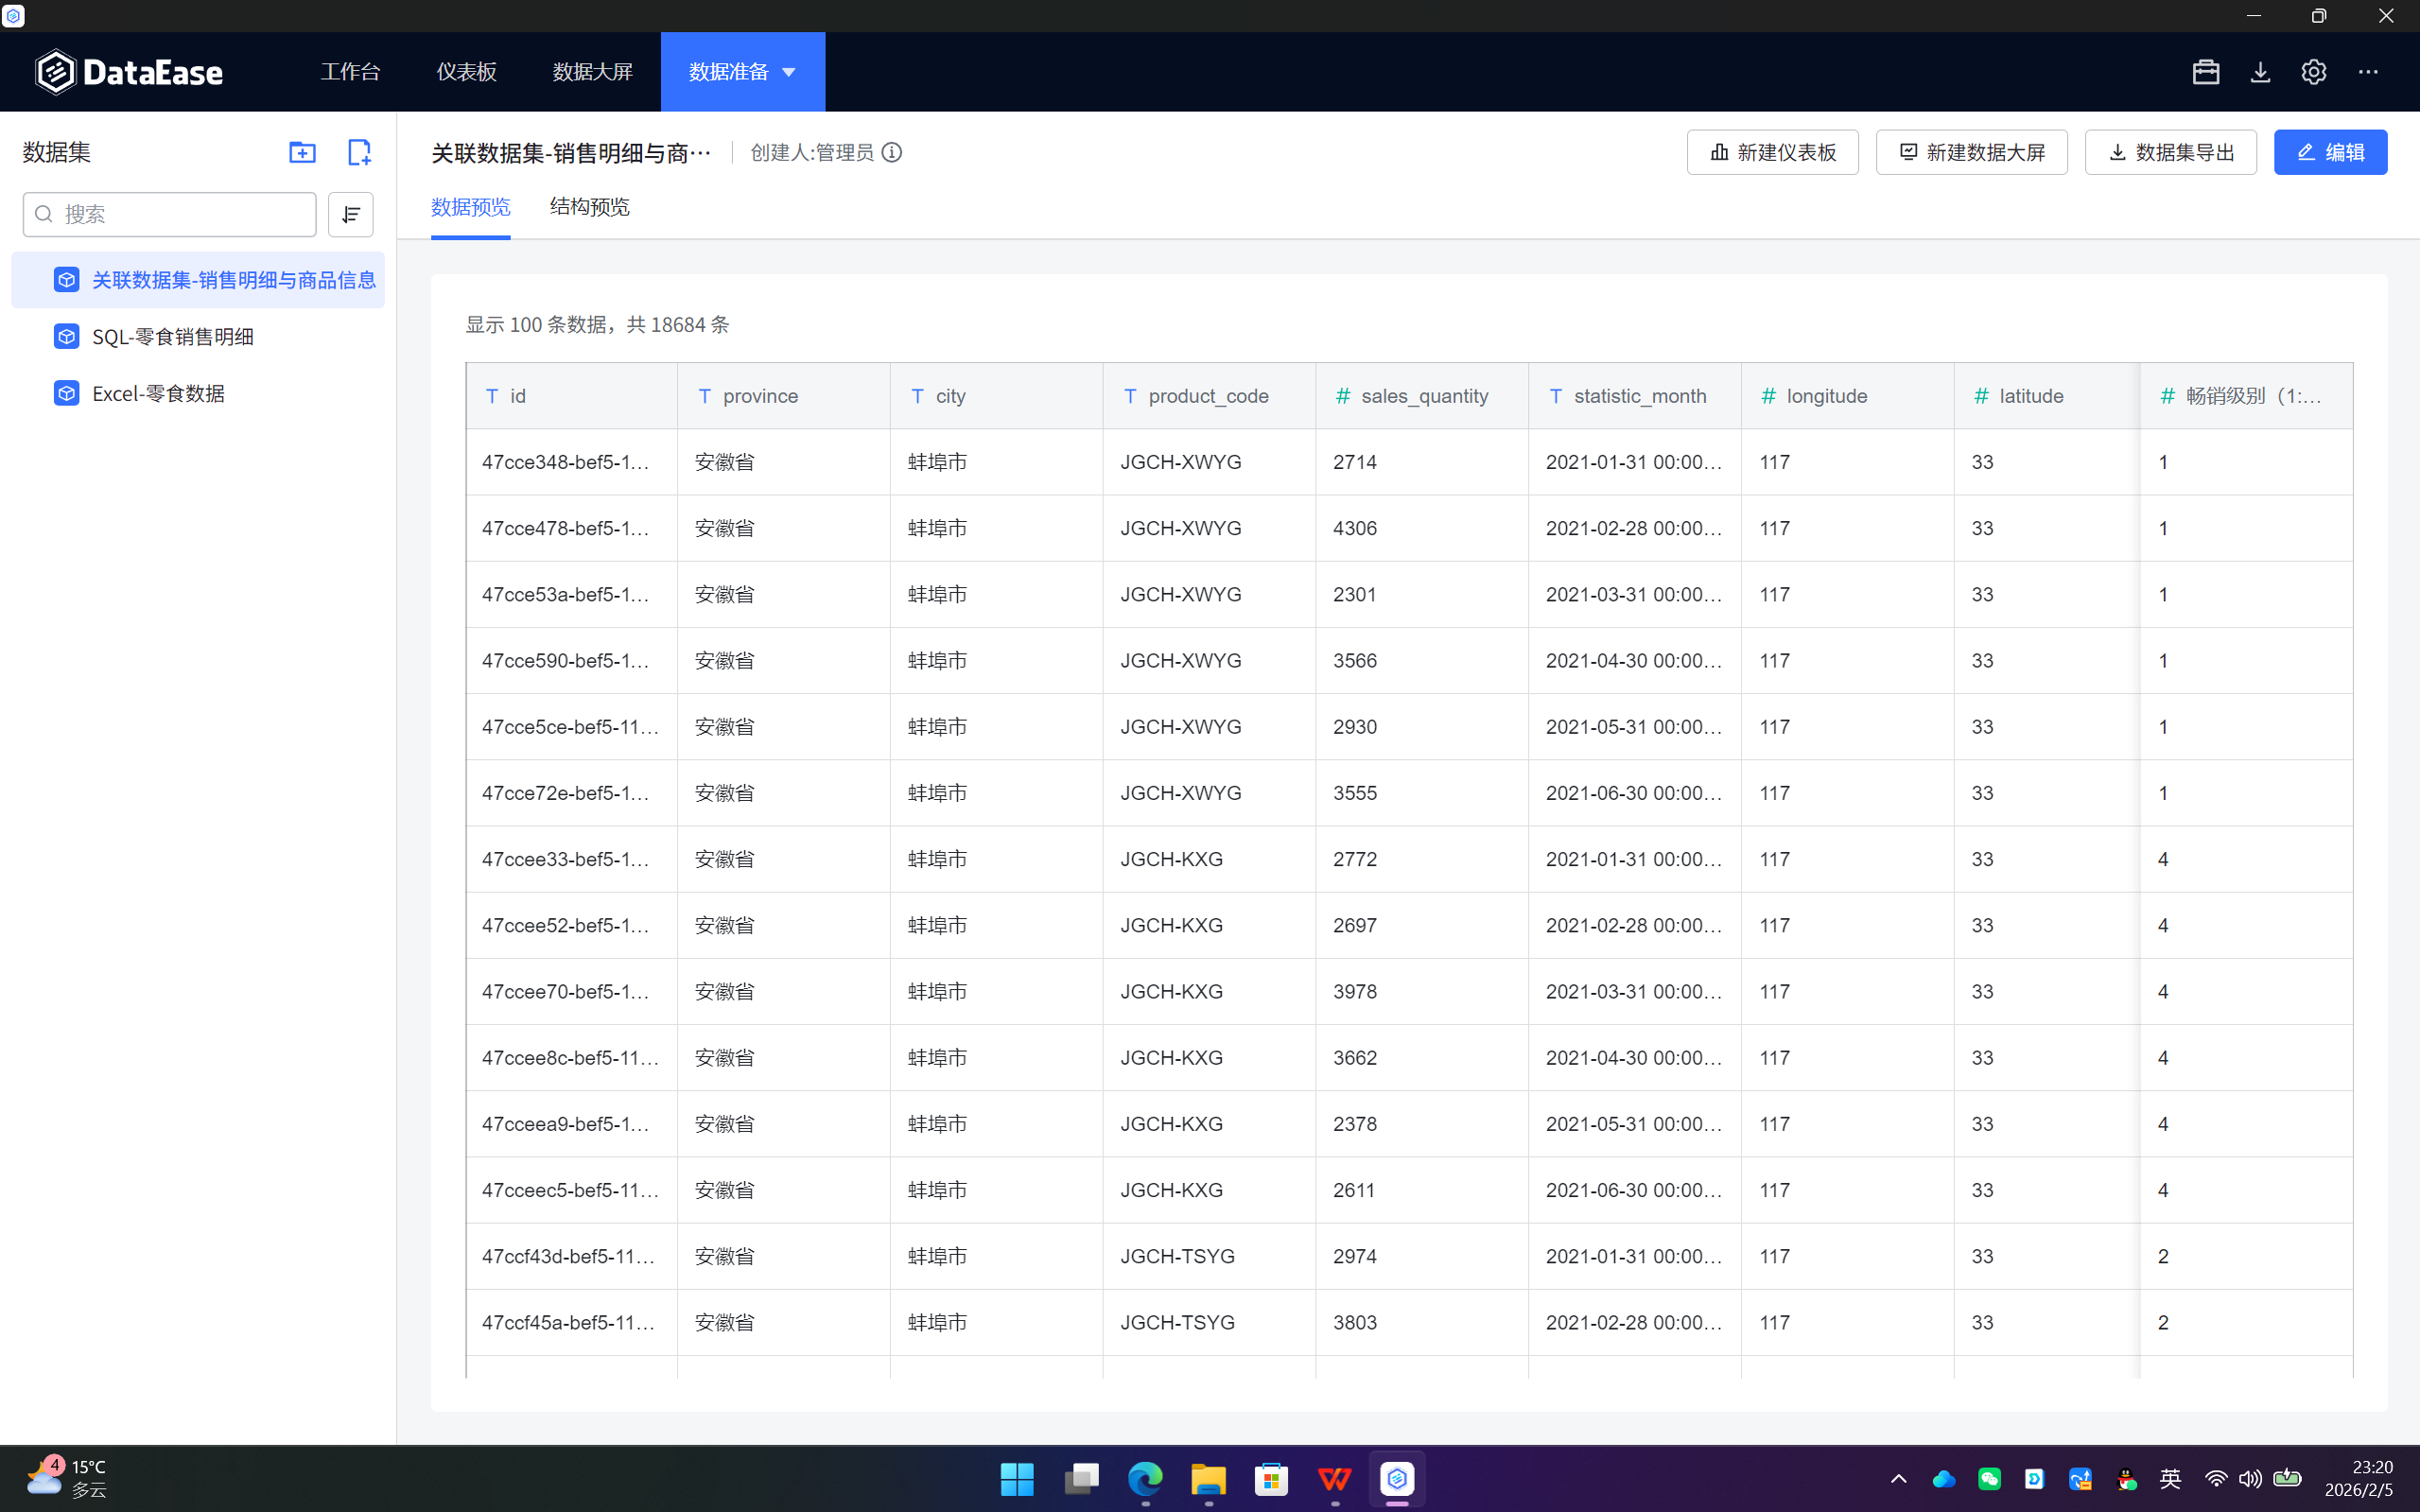Open the 仪表板 menu

(466, 72)
